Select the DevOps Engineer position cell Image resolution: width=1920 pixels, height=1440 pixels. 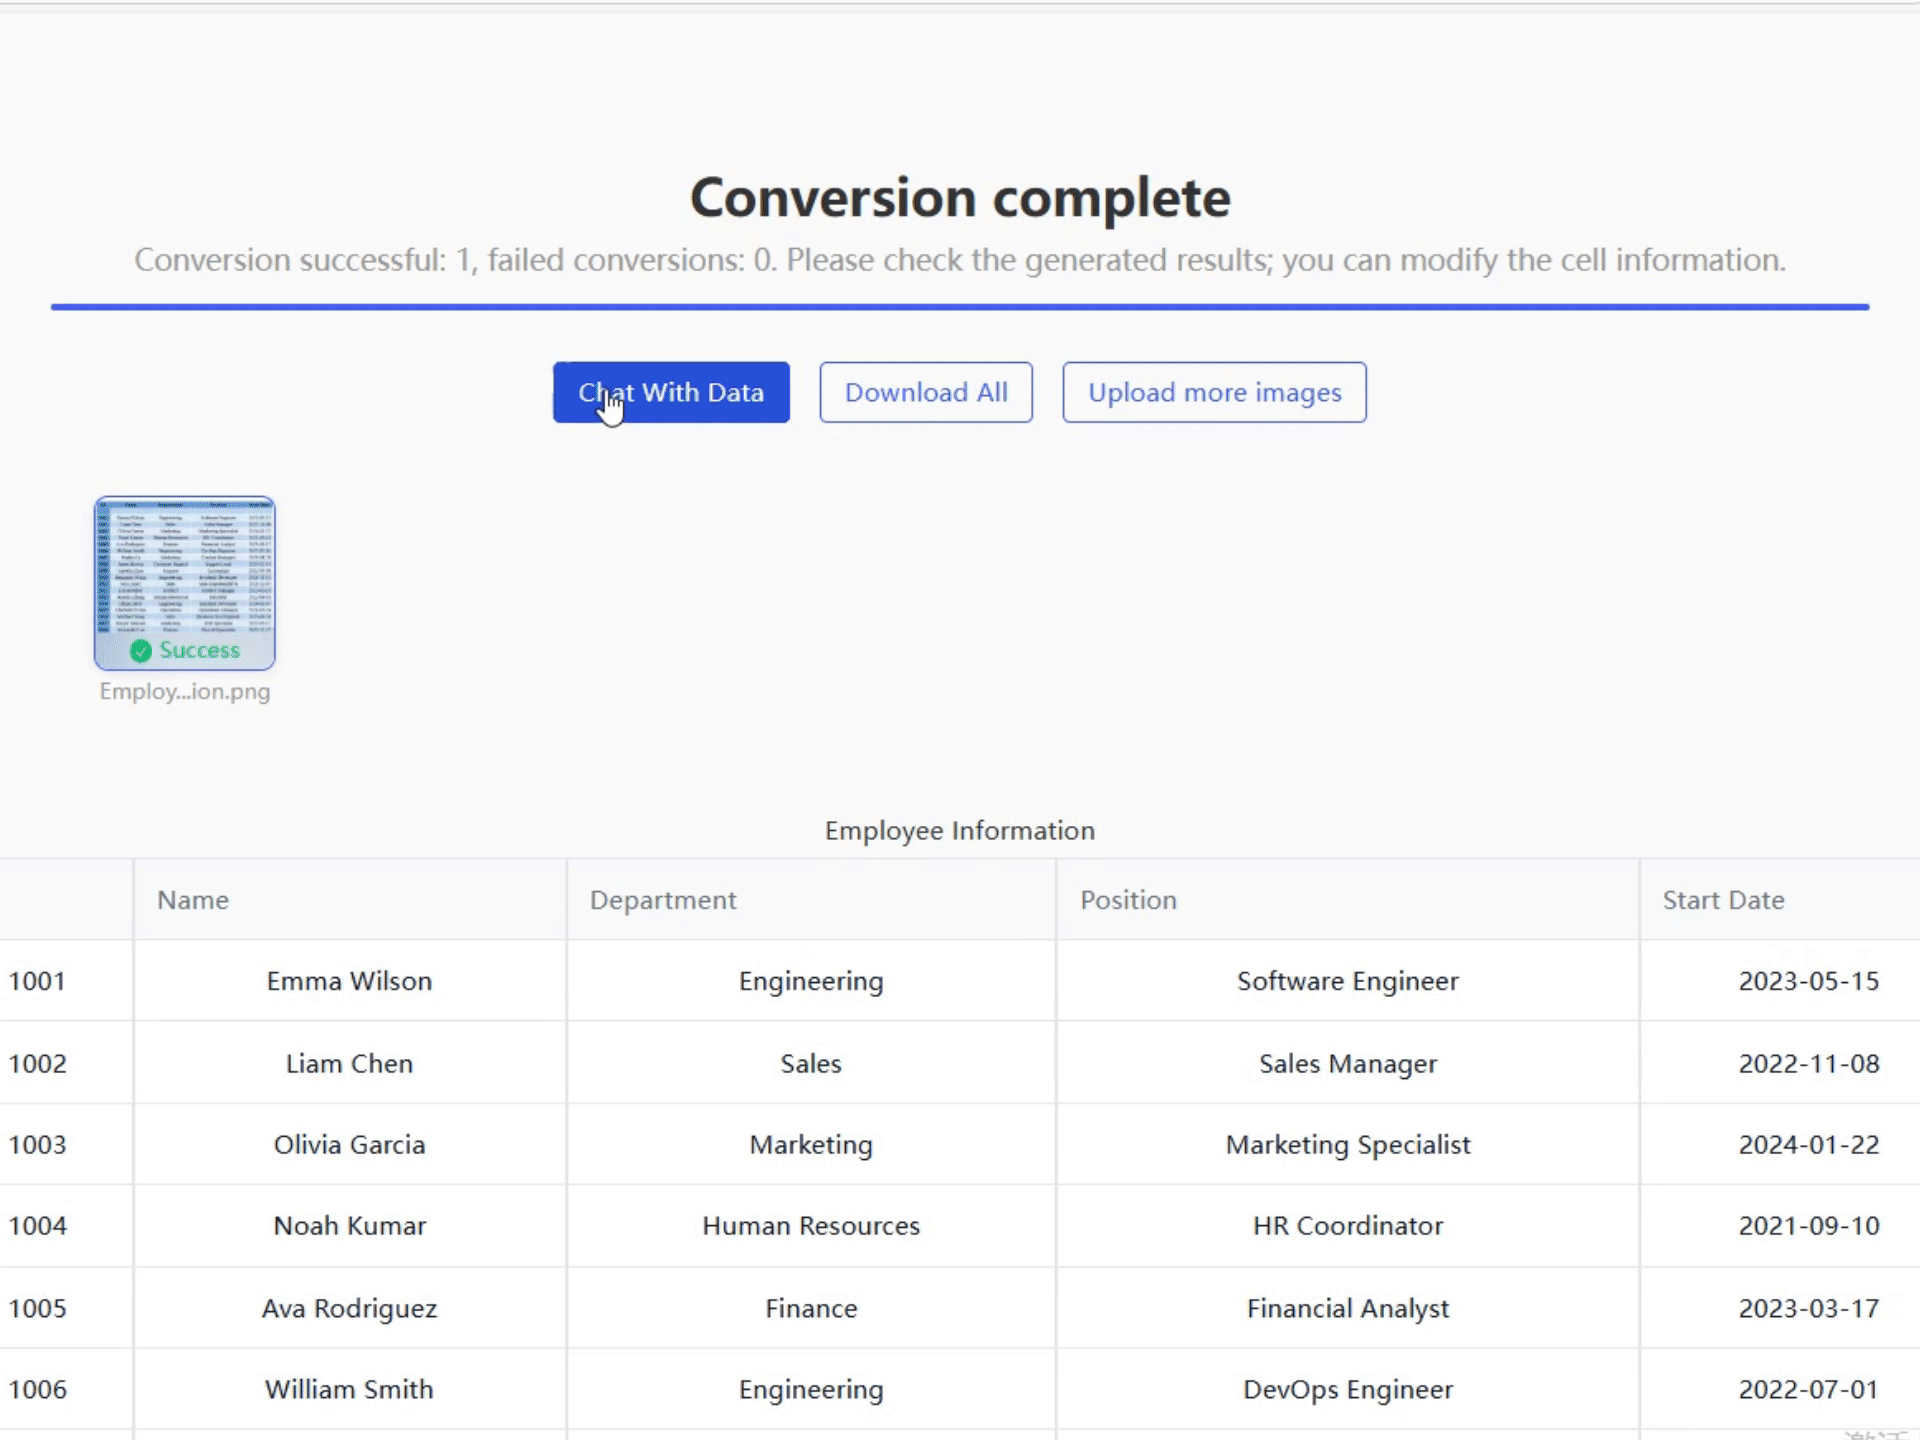coord(1347,1390)
